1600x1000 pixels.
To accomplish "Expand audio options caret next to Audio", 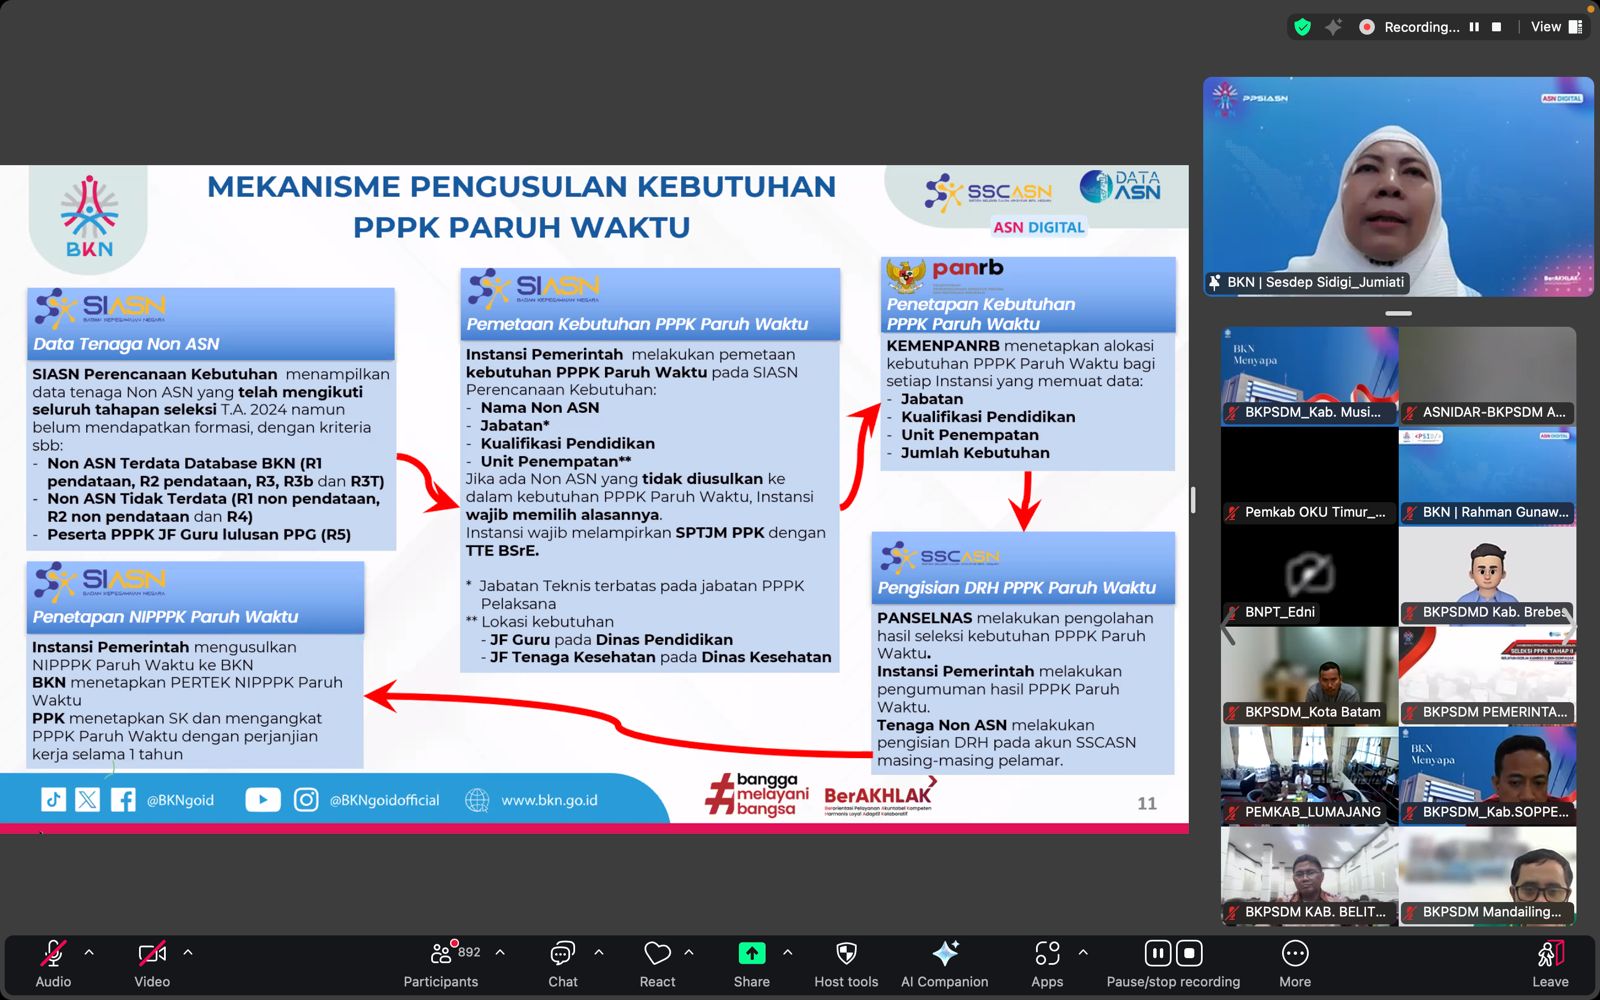I will 89,953.
